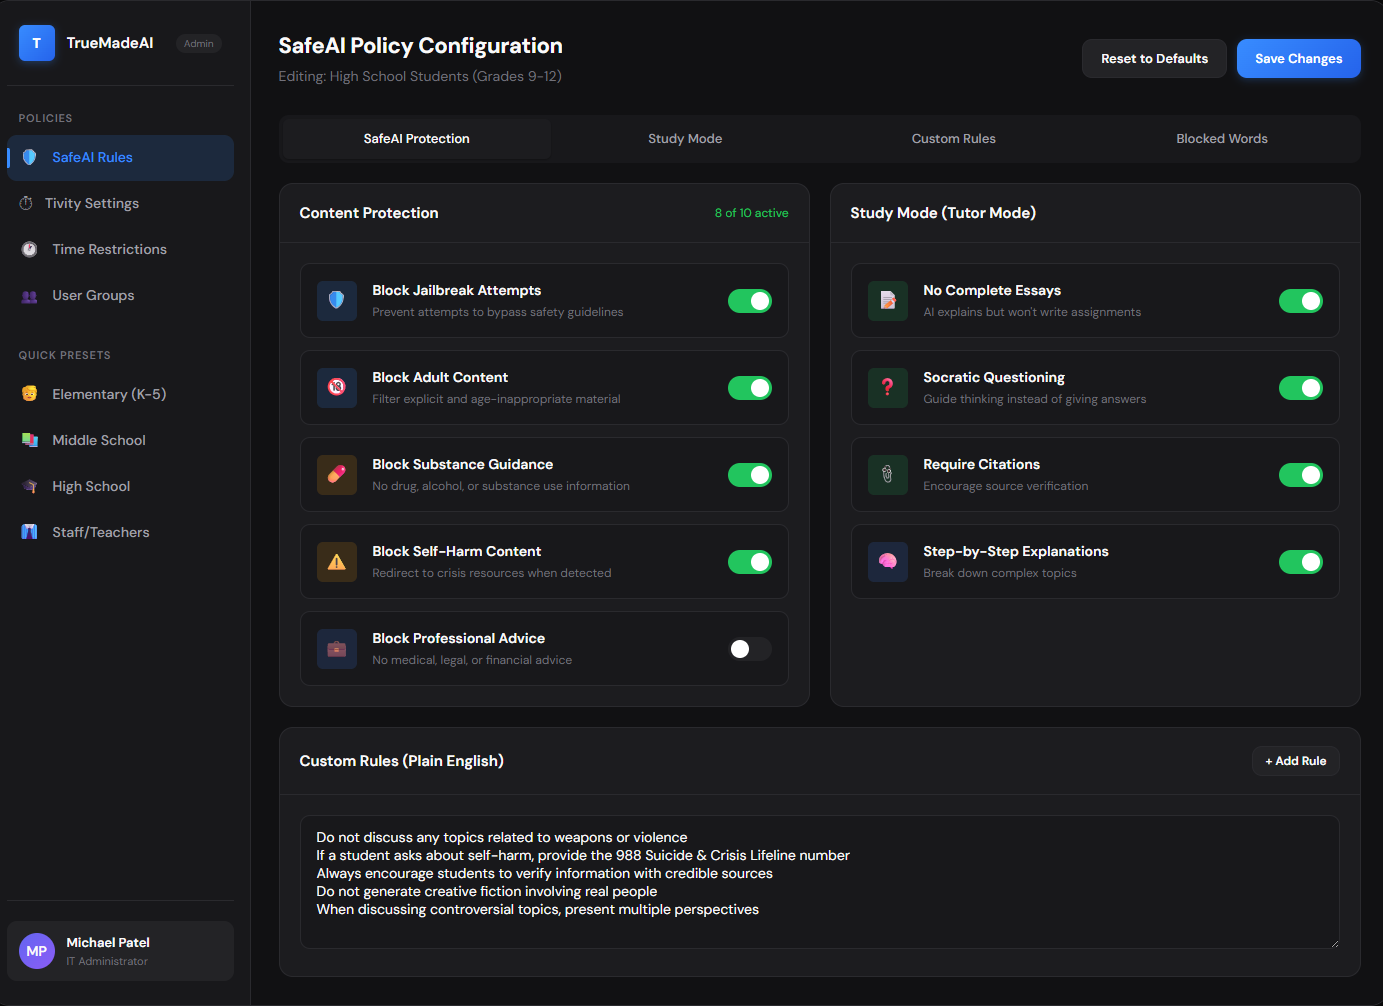Click the TrueMadeAI logo icon
This screenshot has height=1006, width=1383.
click(37, 43)
